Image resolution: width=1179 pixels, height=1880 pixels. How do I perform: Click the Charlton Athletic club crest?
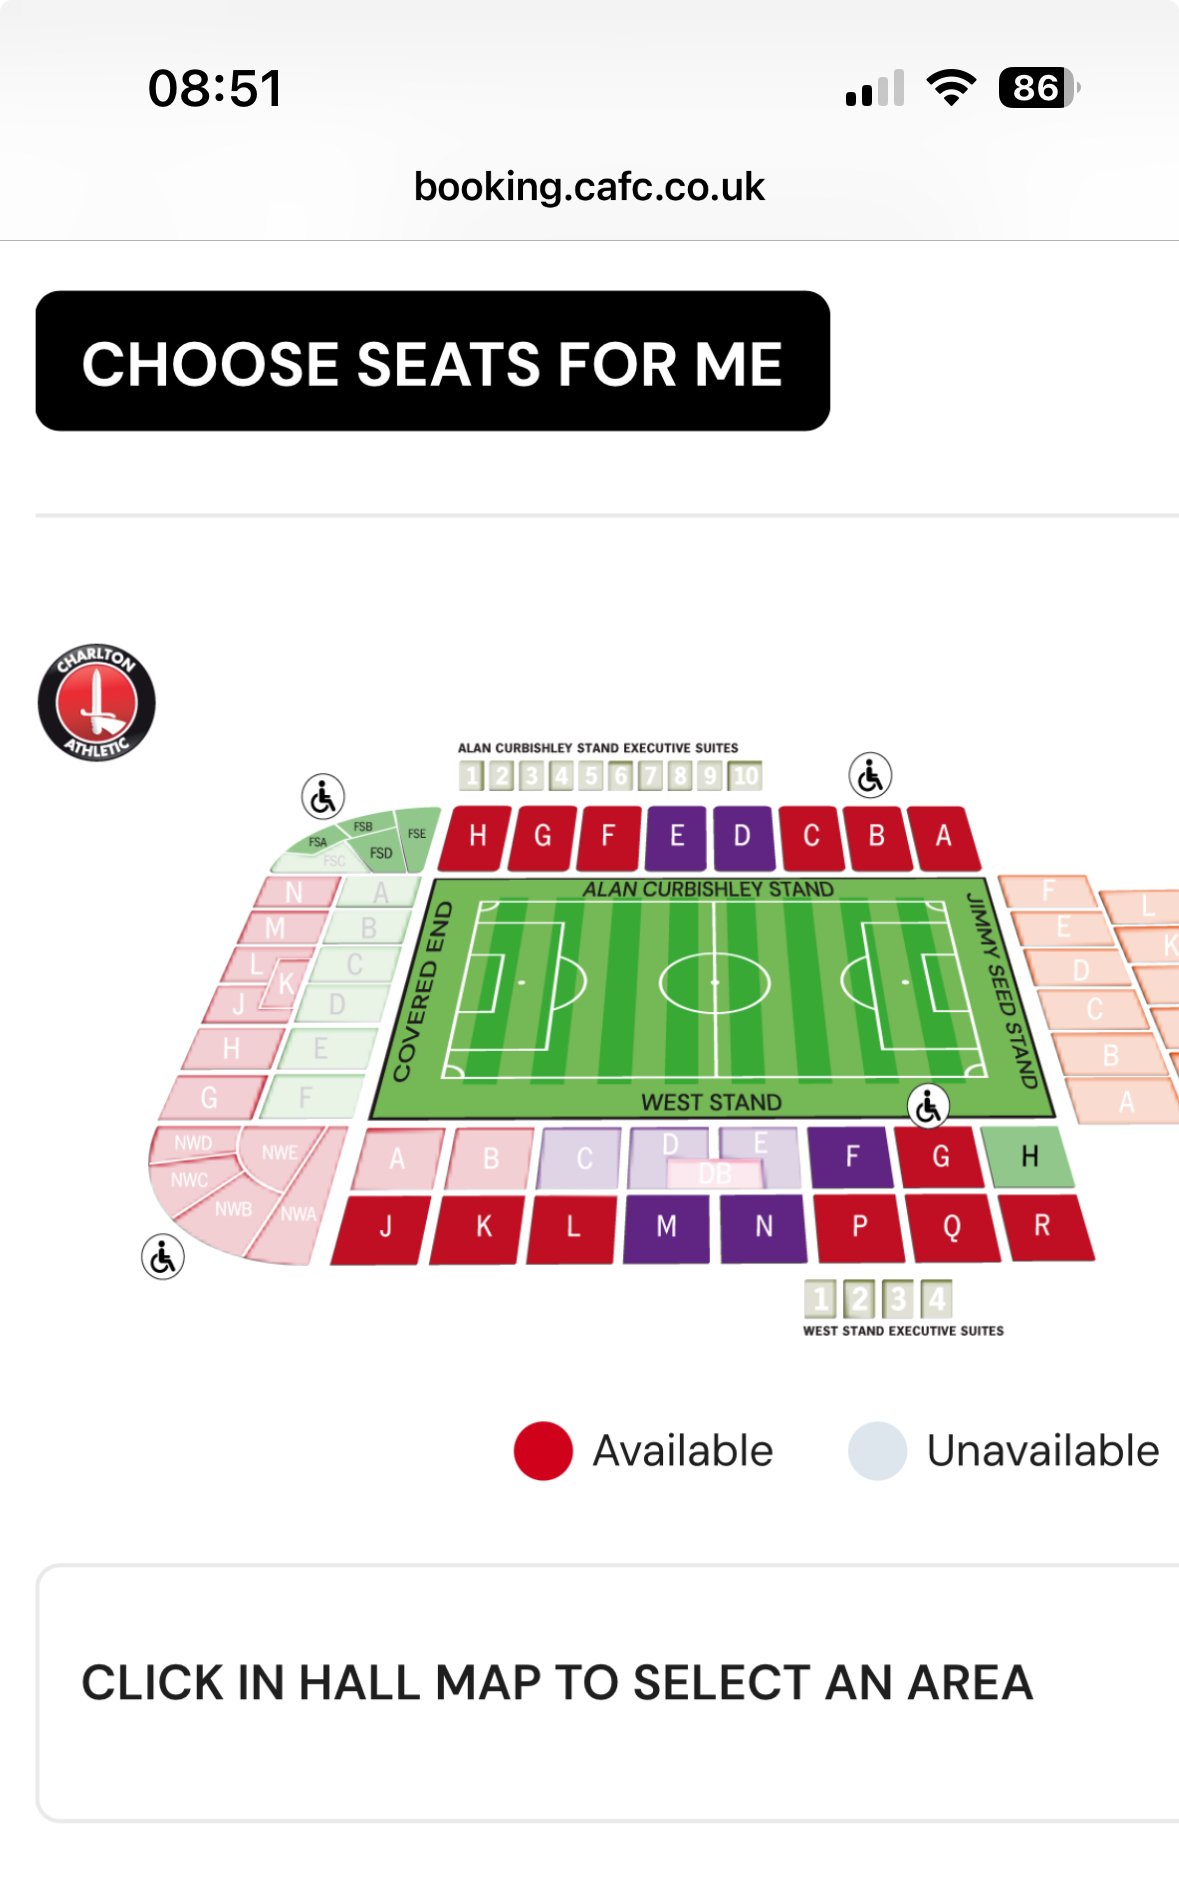point(97,702)
